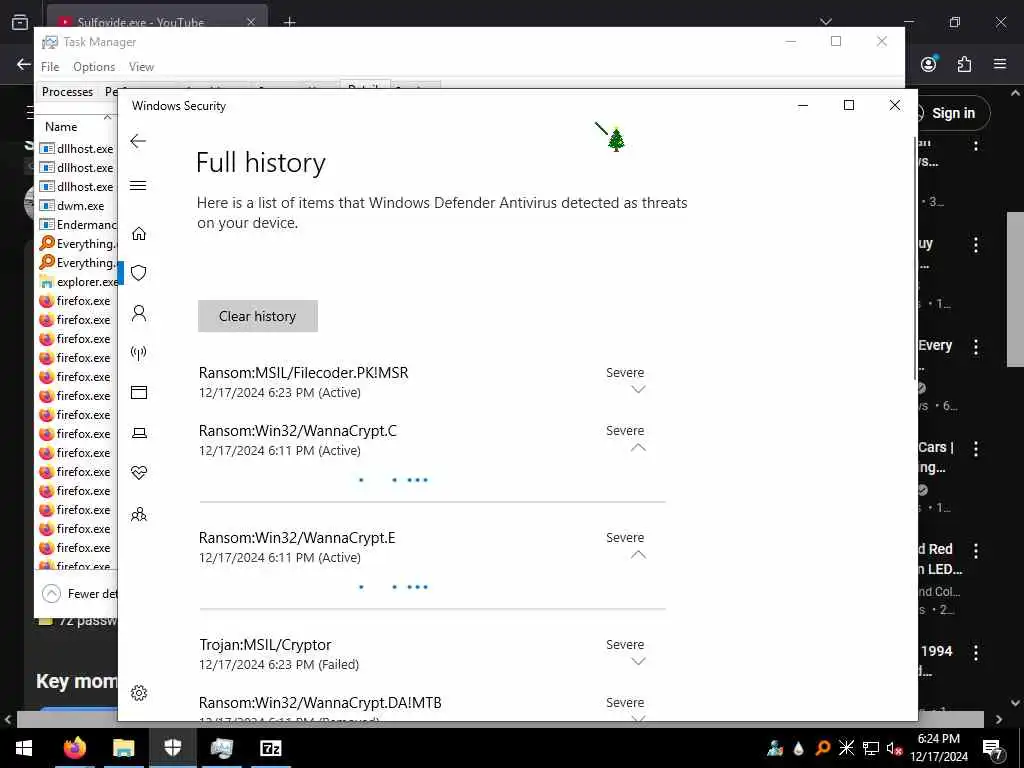Click the YouTube Sign in button
Viewport: 1024px width, 768px height.
pos(953,113)
